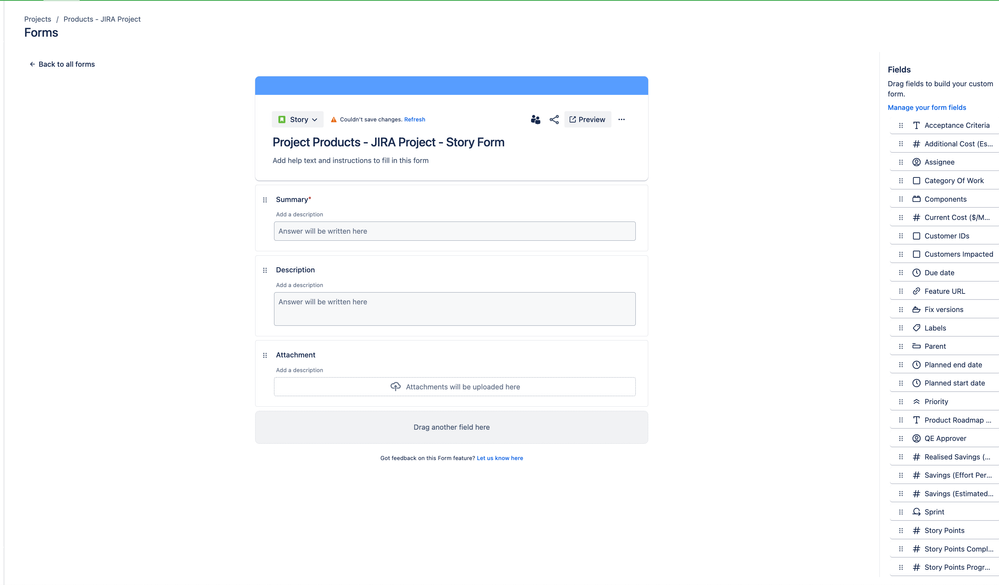Click the drag handle of Description field
The image size is (999, 585).
(x=265, y=270)
